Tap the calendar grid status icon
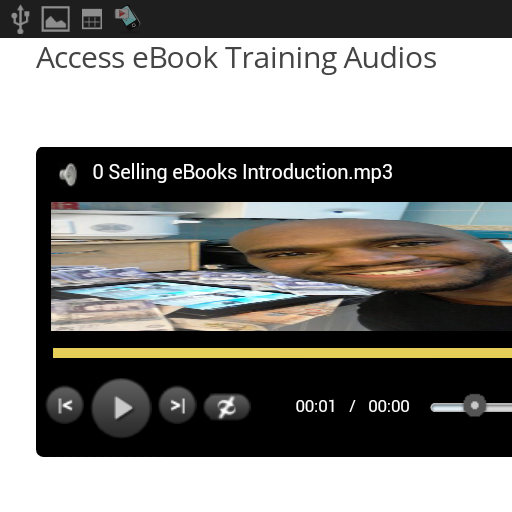This screenshot has height=512, width=512. 92,19
